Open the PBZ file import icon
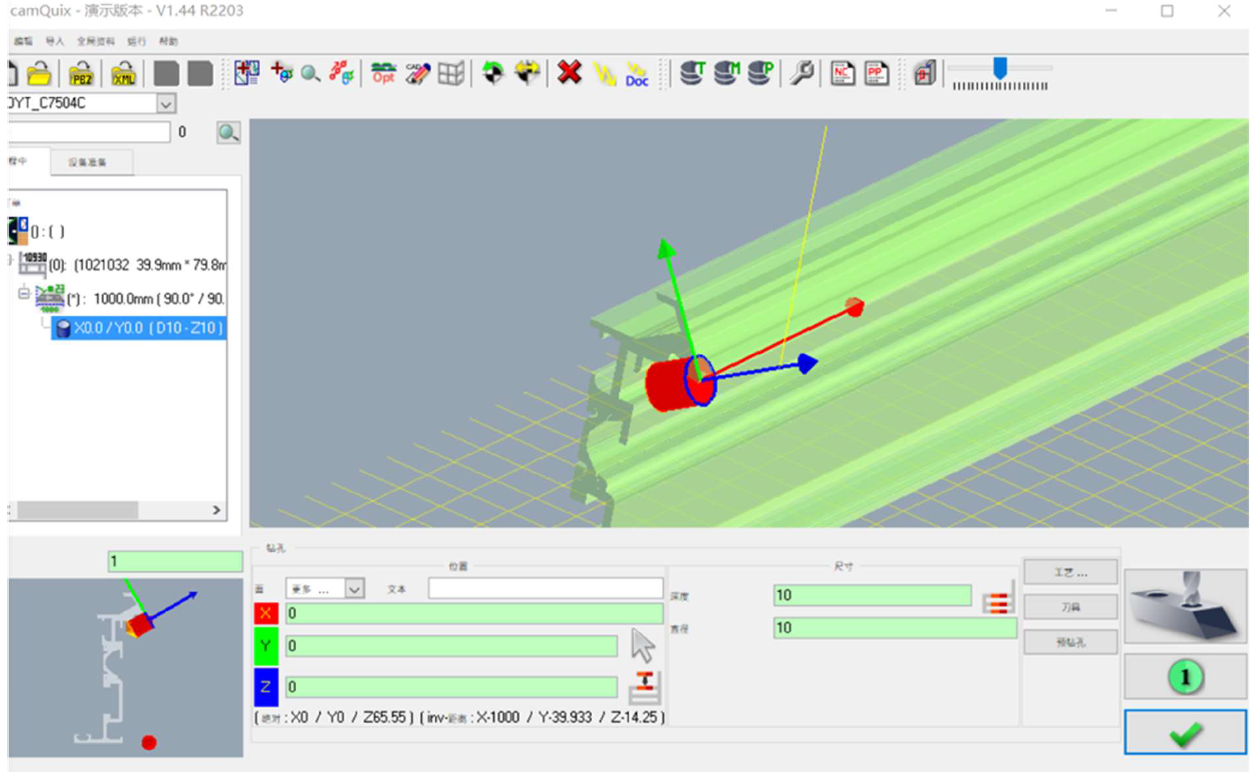Viewport: 1251px width, 773px height. (x=81, y=74)
